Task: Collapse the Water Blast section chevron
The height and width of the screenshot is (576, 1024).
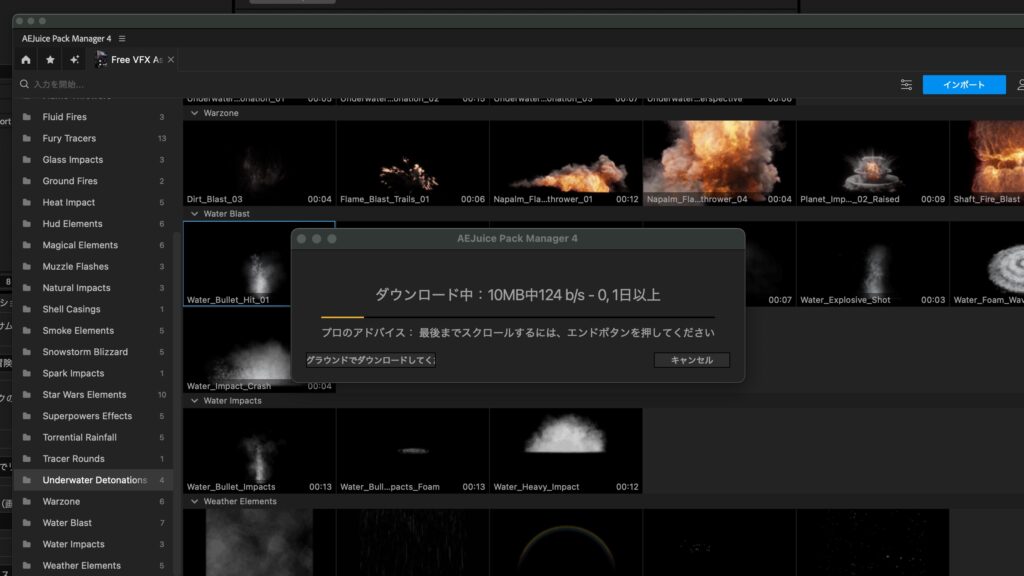Action: point(194,214)
